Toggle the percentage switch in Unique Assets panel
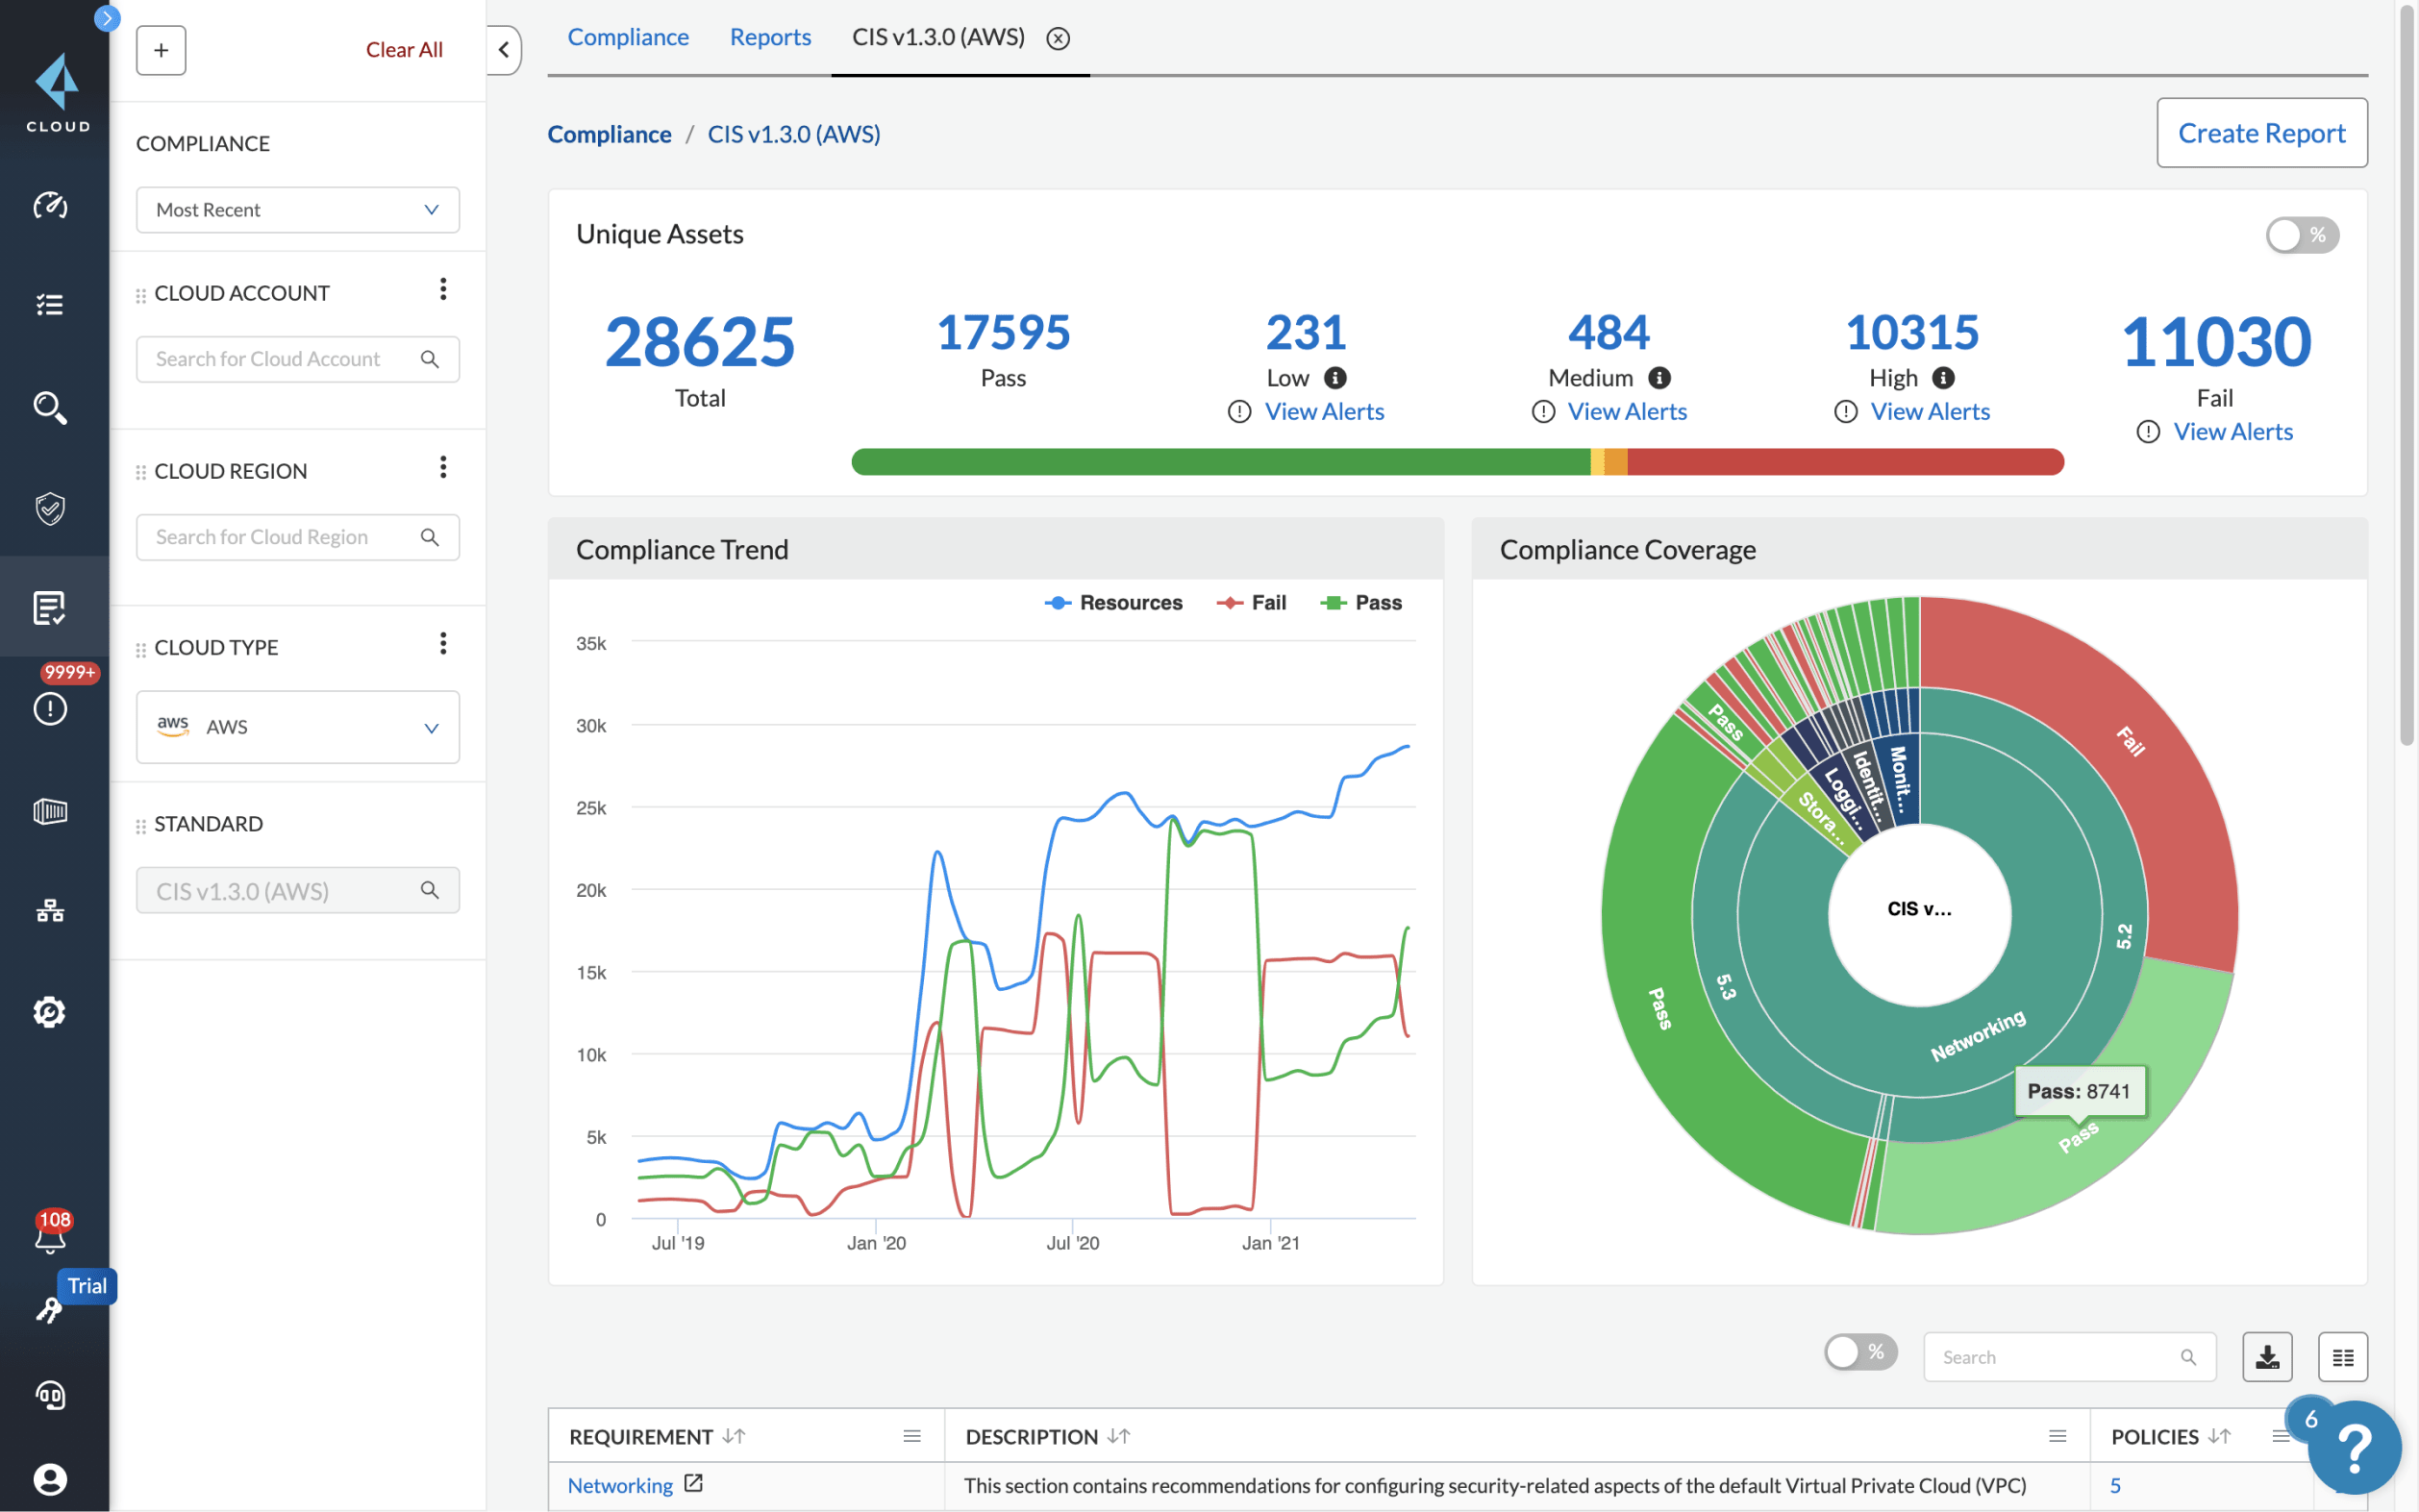 [2301, 234]
